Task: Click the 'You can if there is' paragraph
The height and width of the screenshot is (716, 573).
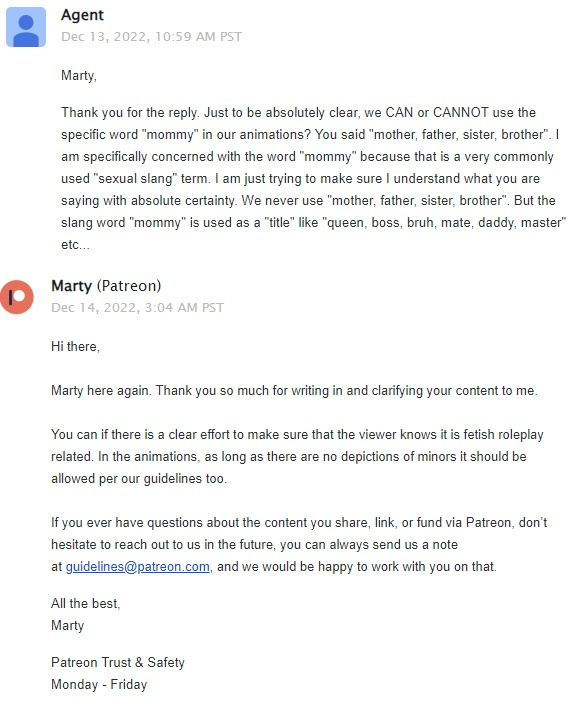Action: coord(297,456)
